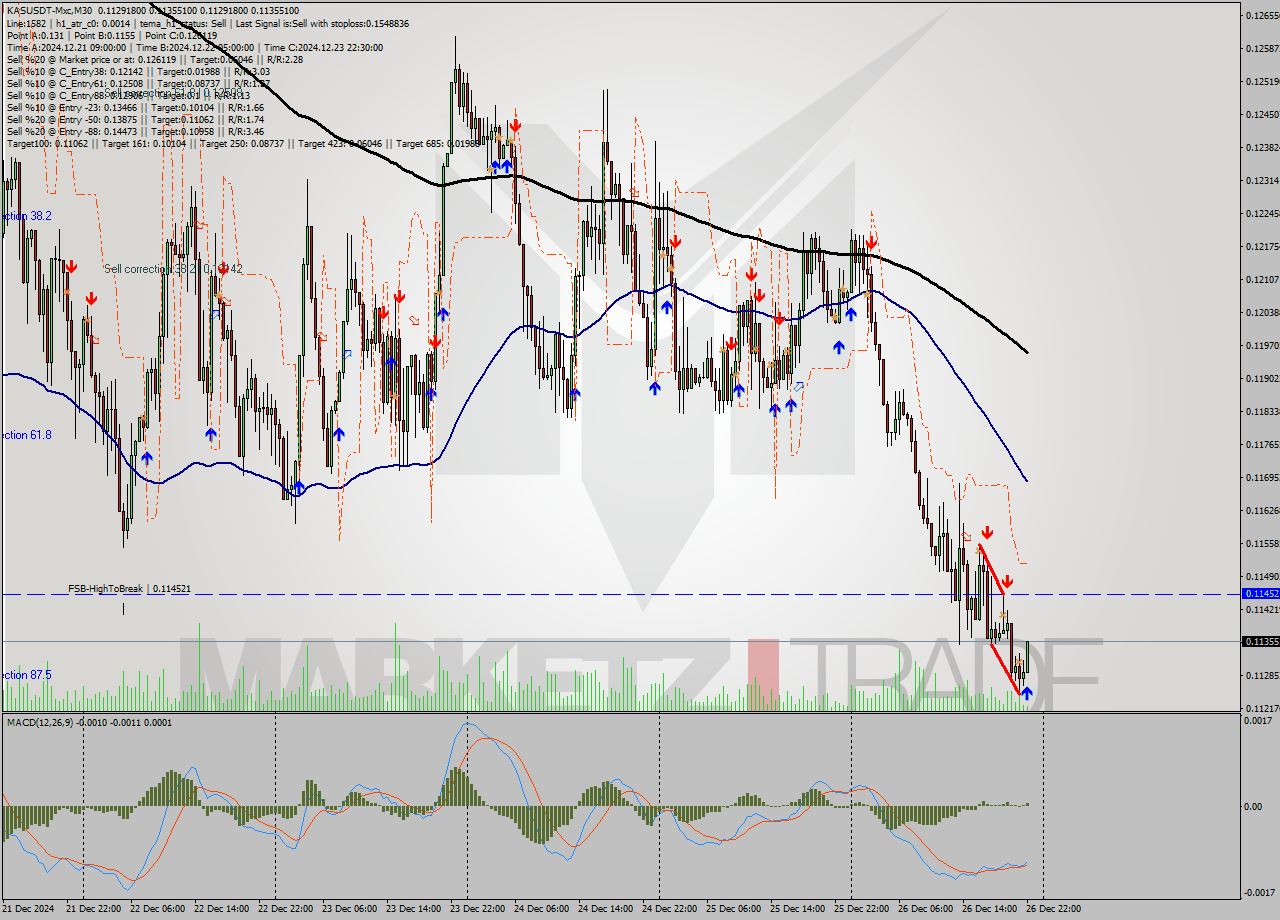The image size is (1280, 920).
Task: Click the '23 Dec 06:00' time label
Action: [x=349, y=908]
